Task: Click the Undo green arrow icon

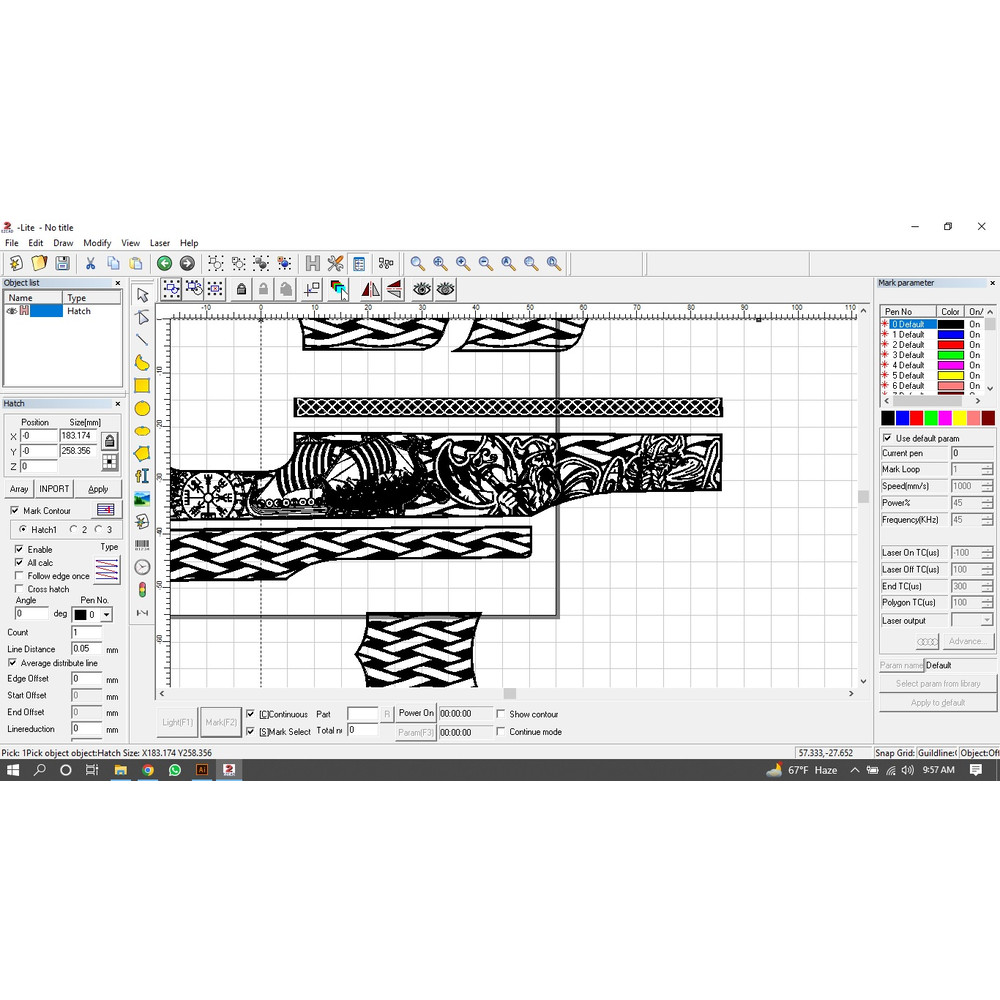Action: point(164,264)
